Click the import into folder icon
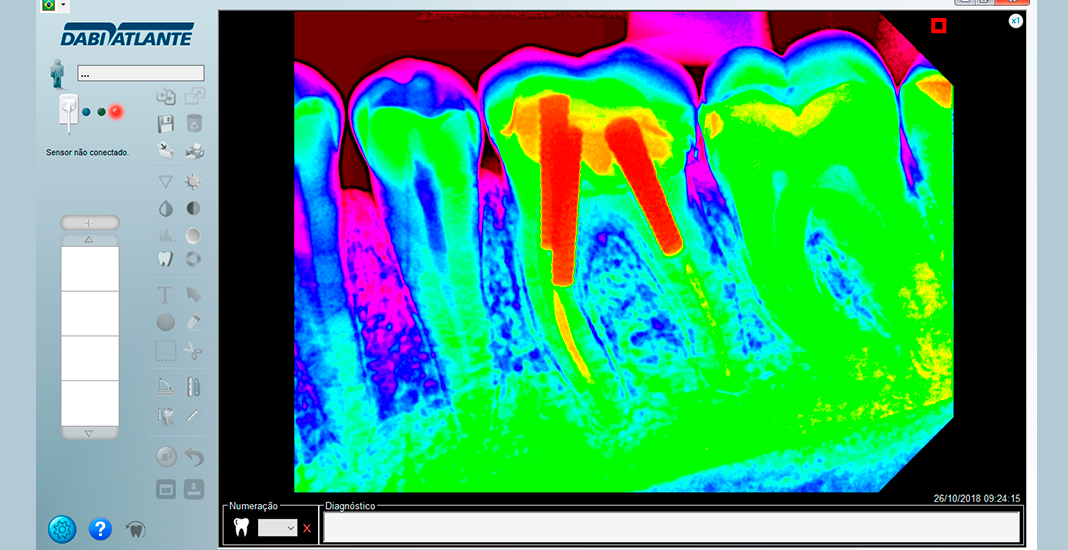1068x550 pixels. 166,151
